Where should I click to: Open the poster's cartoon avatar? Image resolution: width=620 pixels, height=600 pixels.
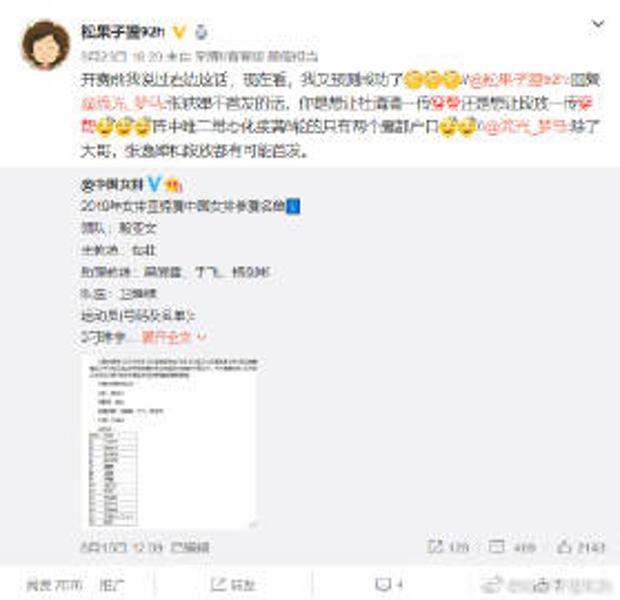point(45,45)
